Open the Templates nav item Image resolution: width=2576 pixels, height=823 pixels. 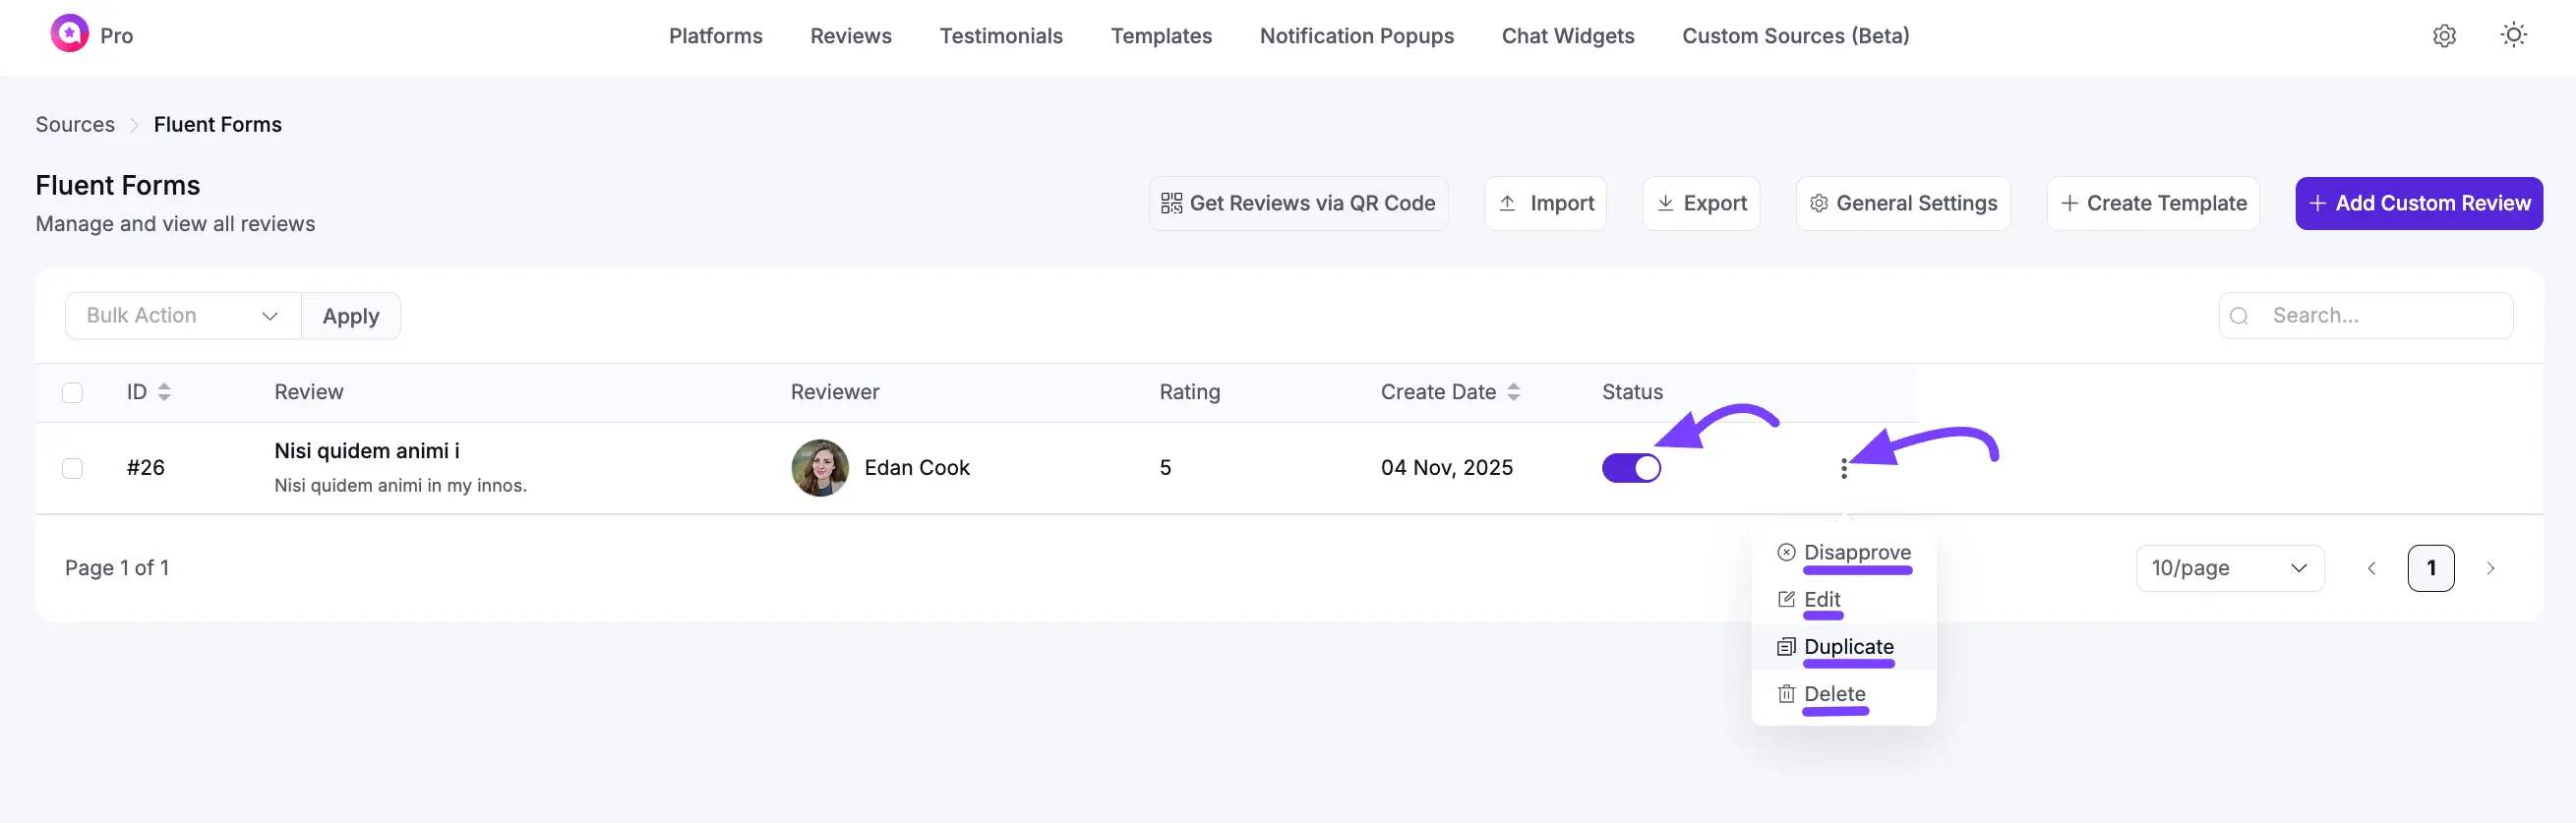(1161, 36)
